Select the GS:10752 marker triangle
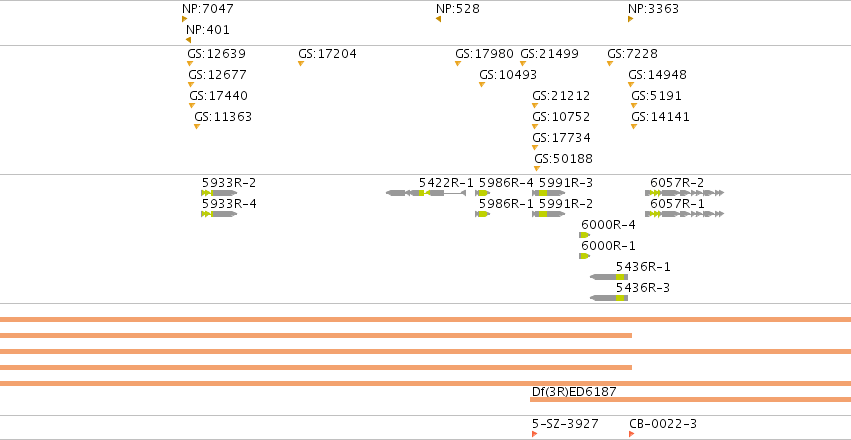This screenshot has width=851, height=440. tap(535, 126)
